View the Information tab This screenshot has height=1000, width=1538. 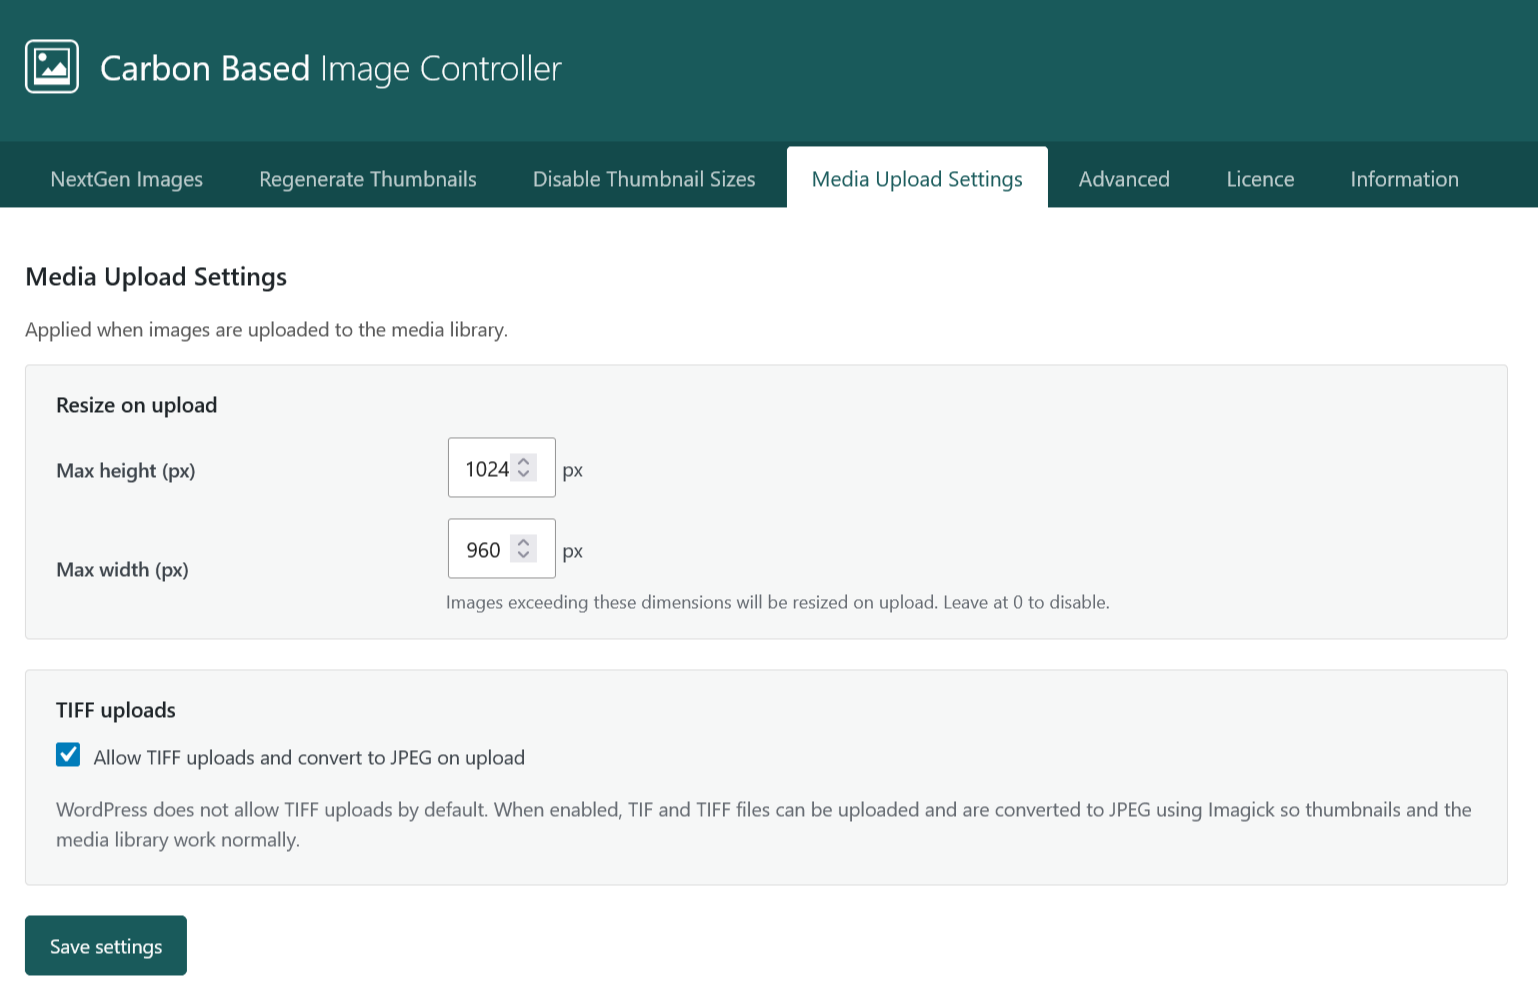(1404, 179)
